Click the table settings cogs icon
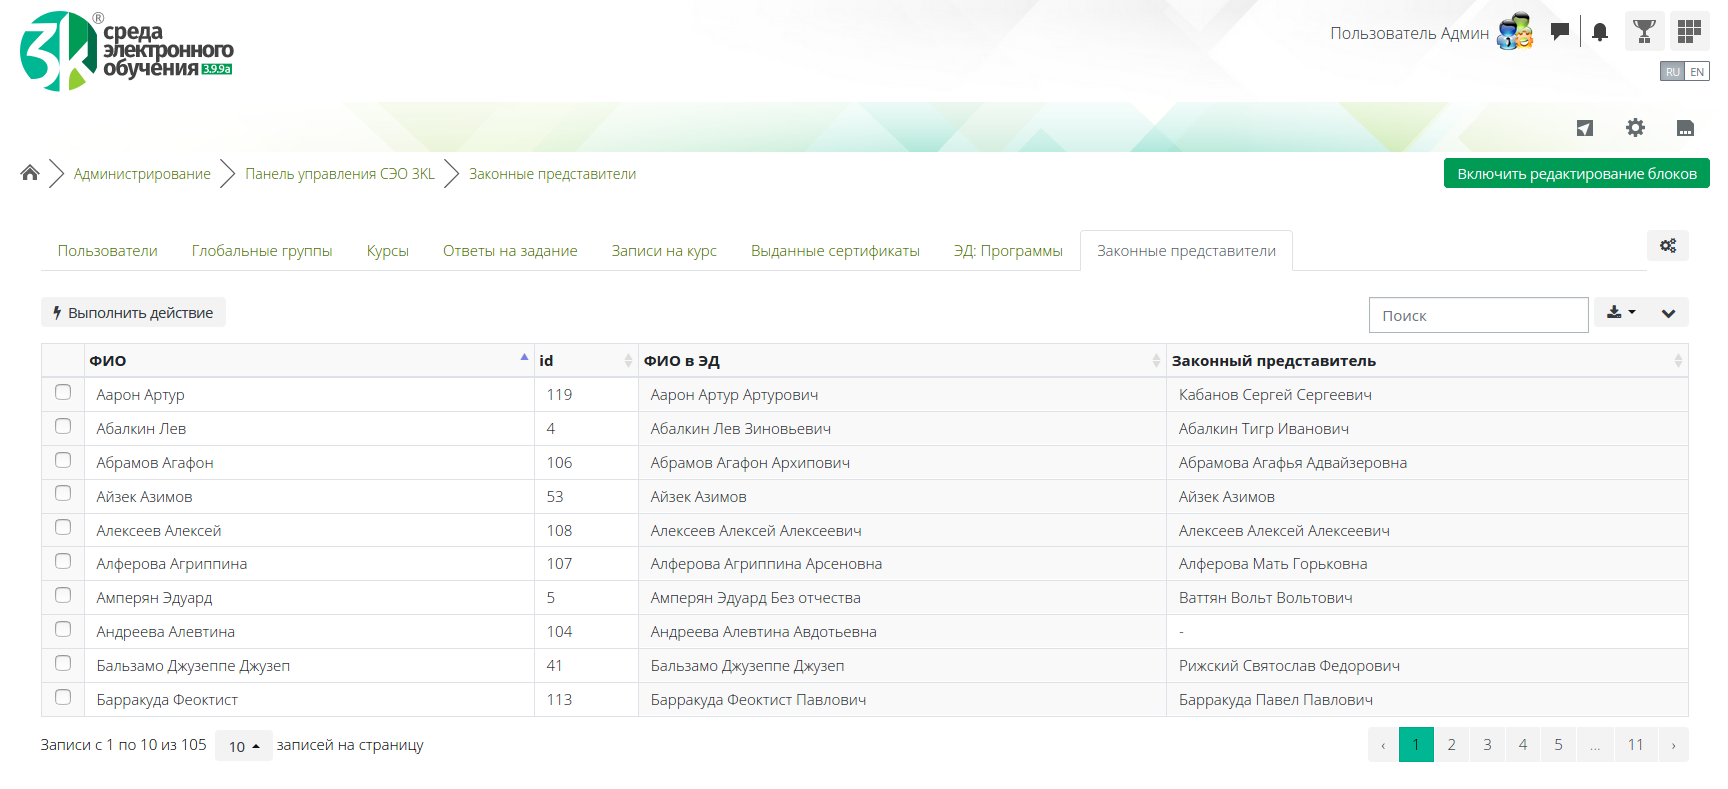 [x=1668, y=246]
